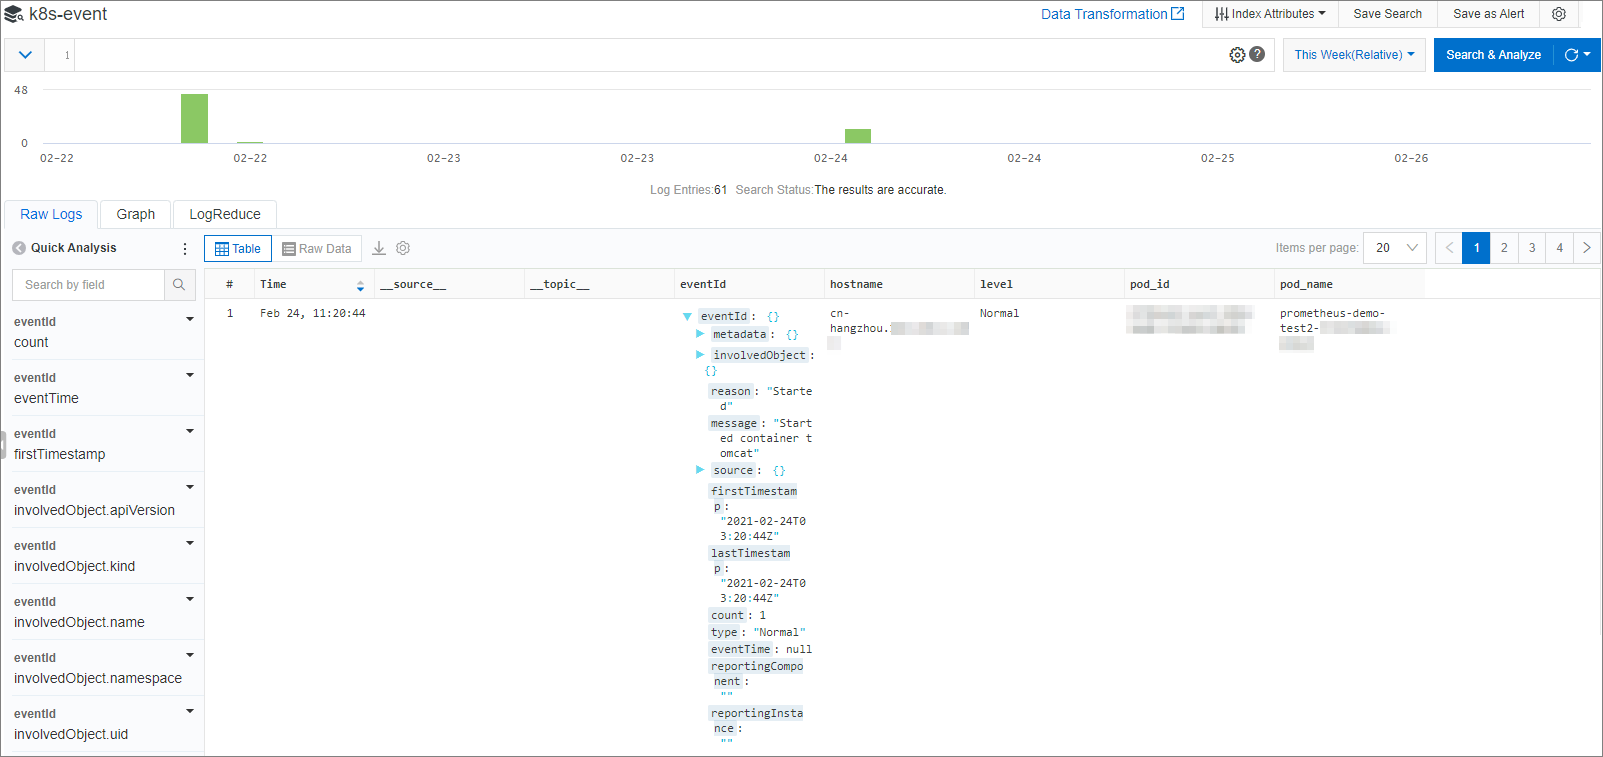
Task: Click into the query input box
Action: tap(650, 55)
